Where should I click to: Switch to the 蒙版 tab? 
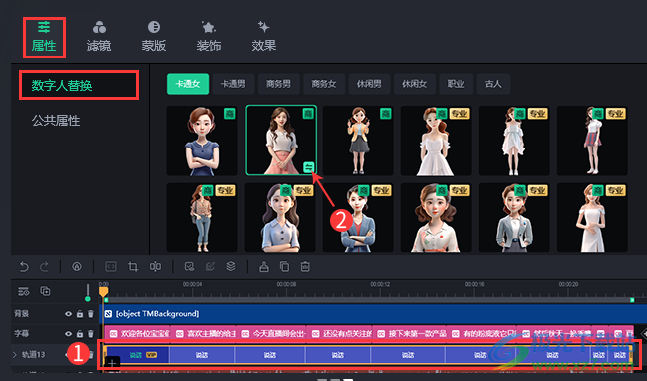154,37
